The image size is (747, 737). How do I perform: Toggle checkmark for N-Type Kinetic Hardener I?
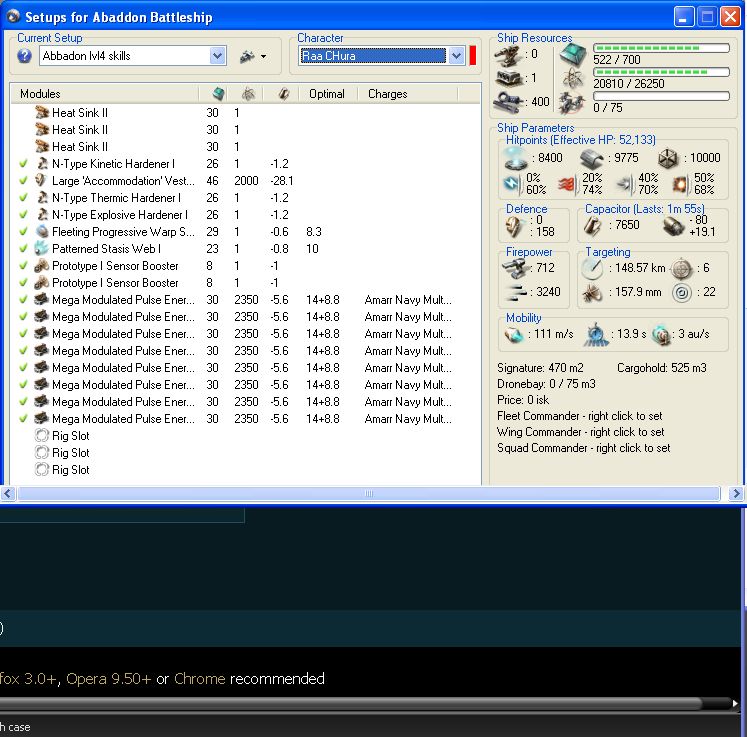(23, 164)
